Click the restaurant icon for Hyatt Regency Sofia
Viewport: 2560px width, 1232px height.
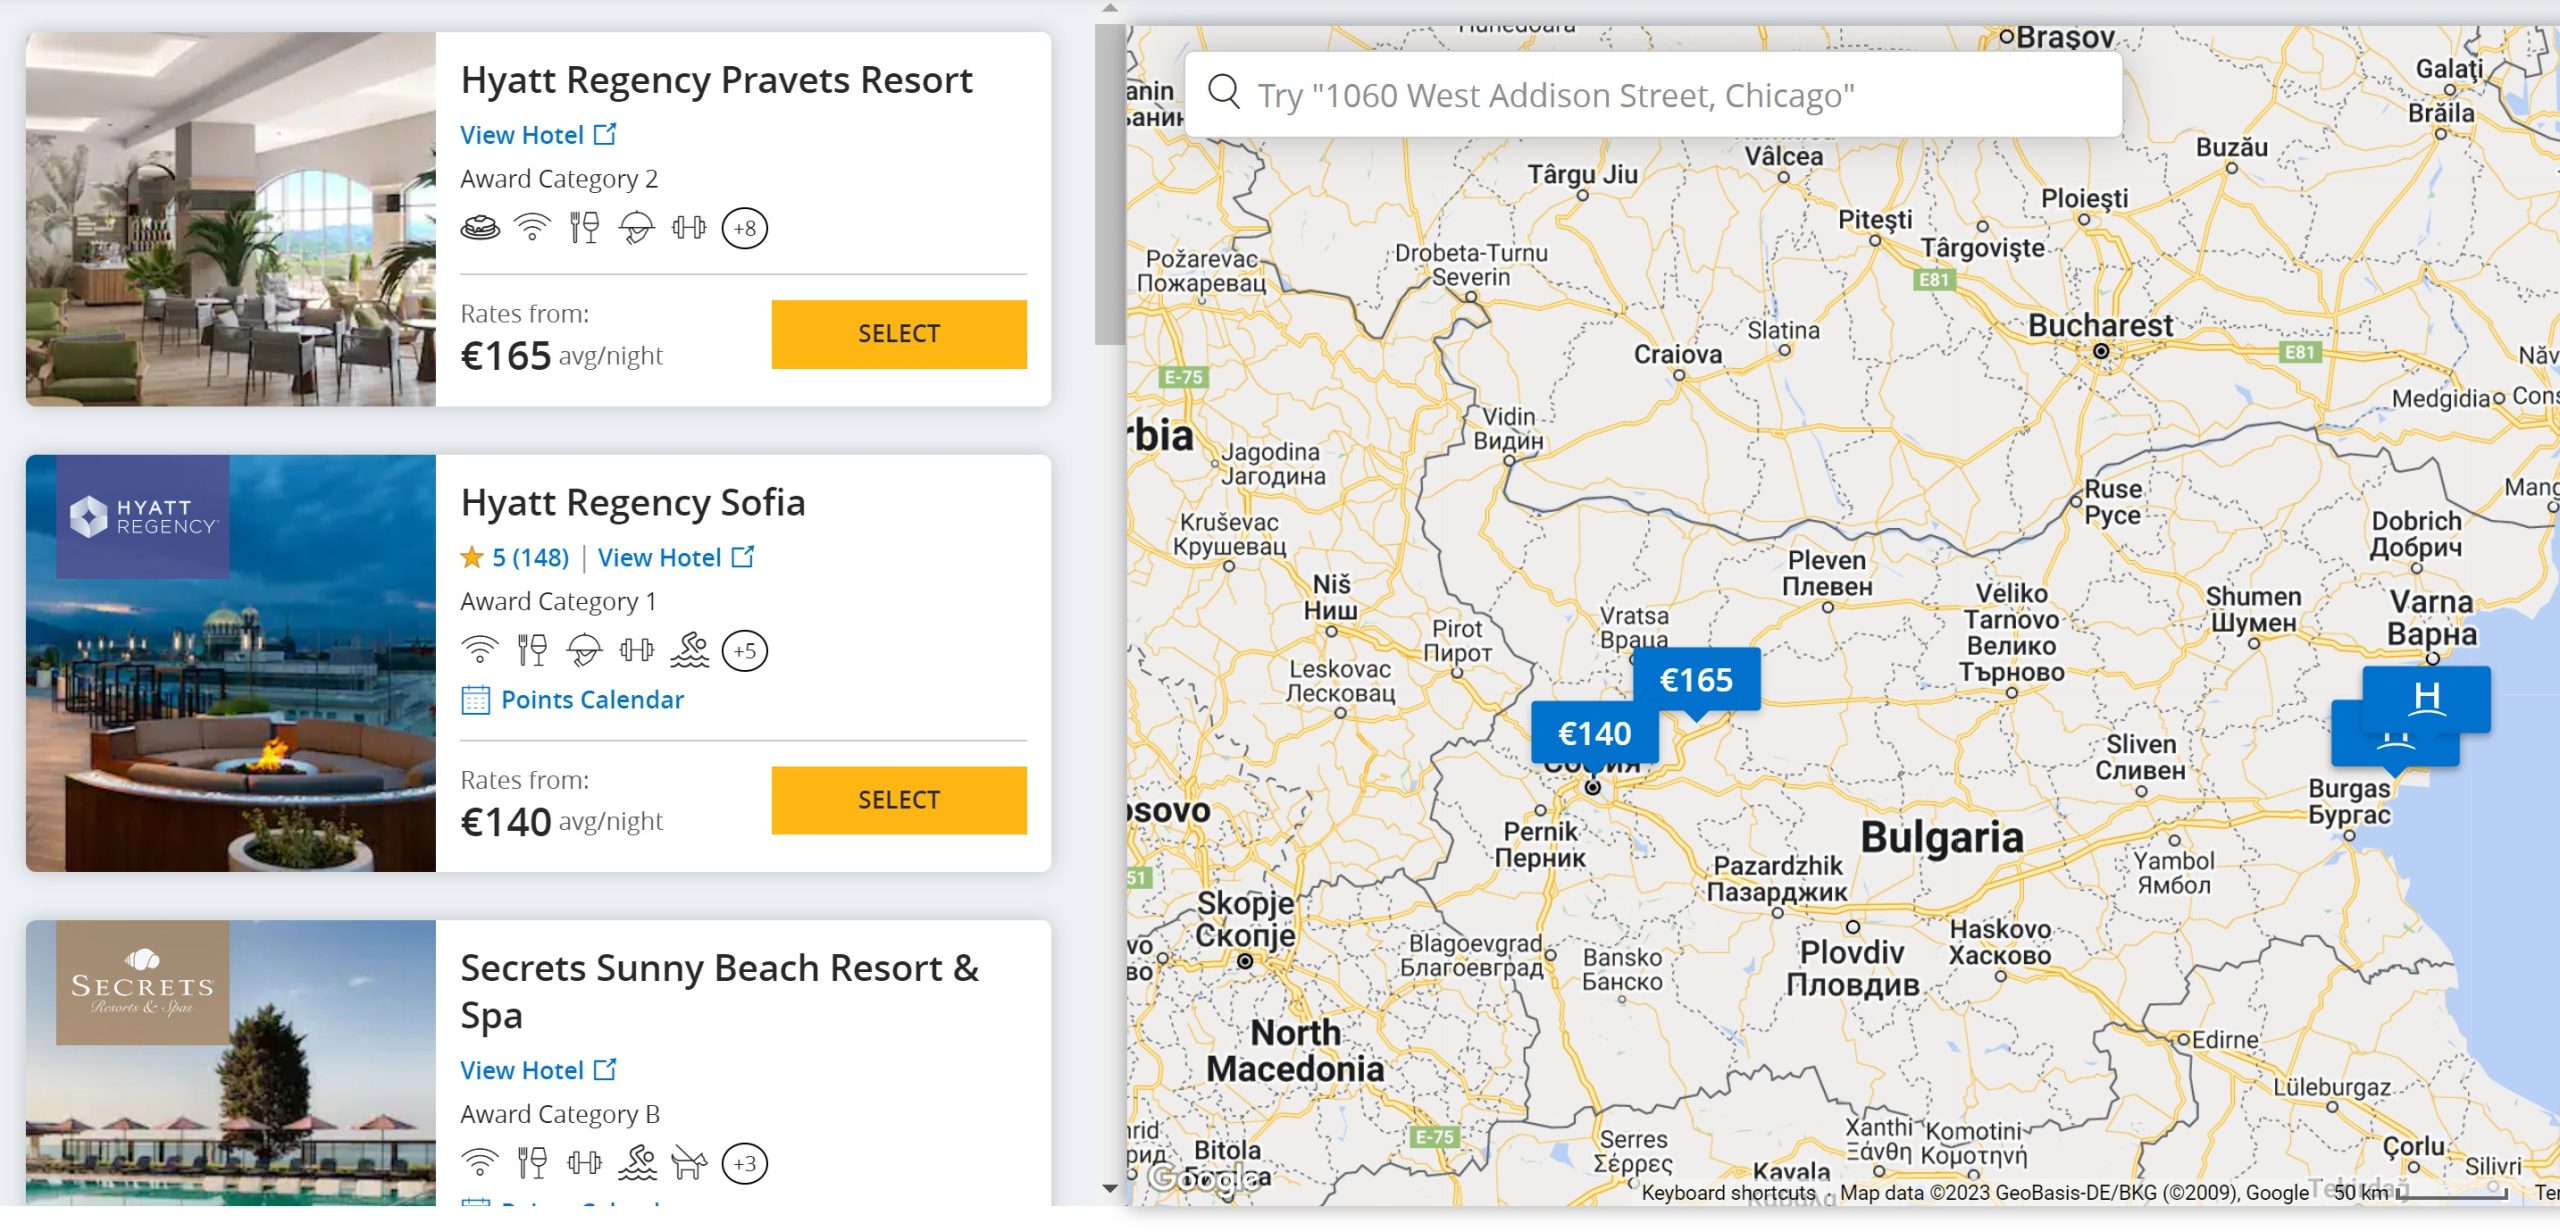pyautogui.click(x=532, y=651)
